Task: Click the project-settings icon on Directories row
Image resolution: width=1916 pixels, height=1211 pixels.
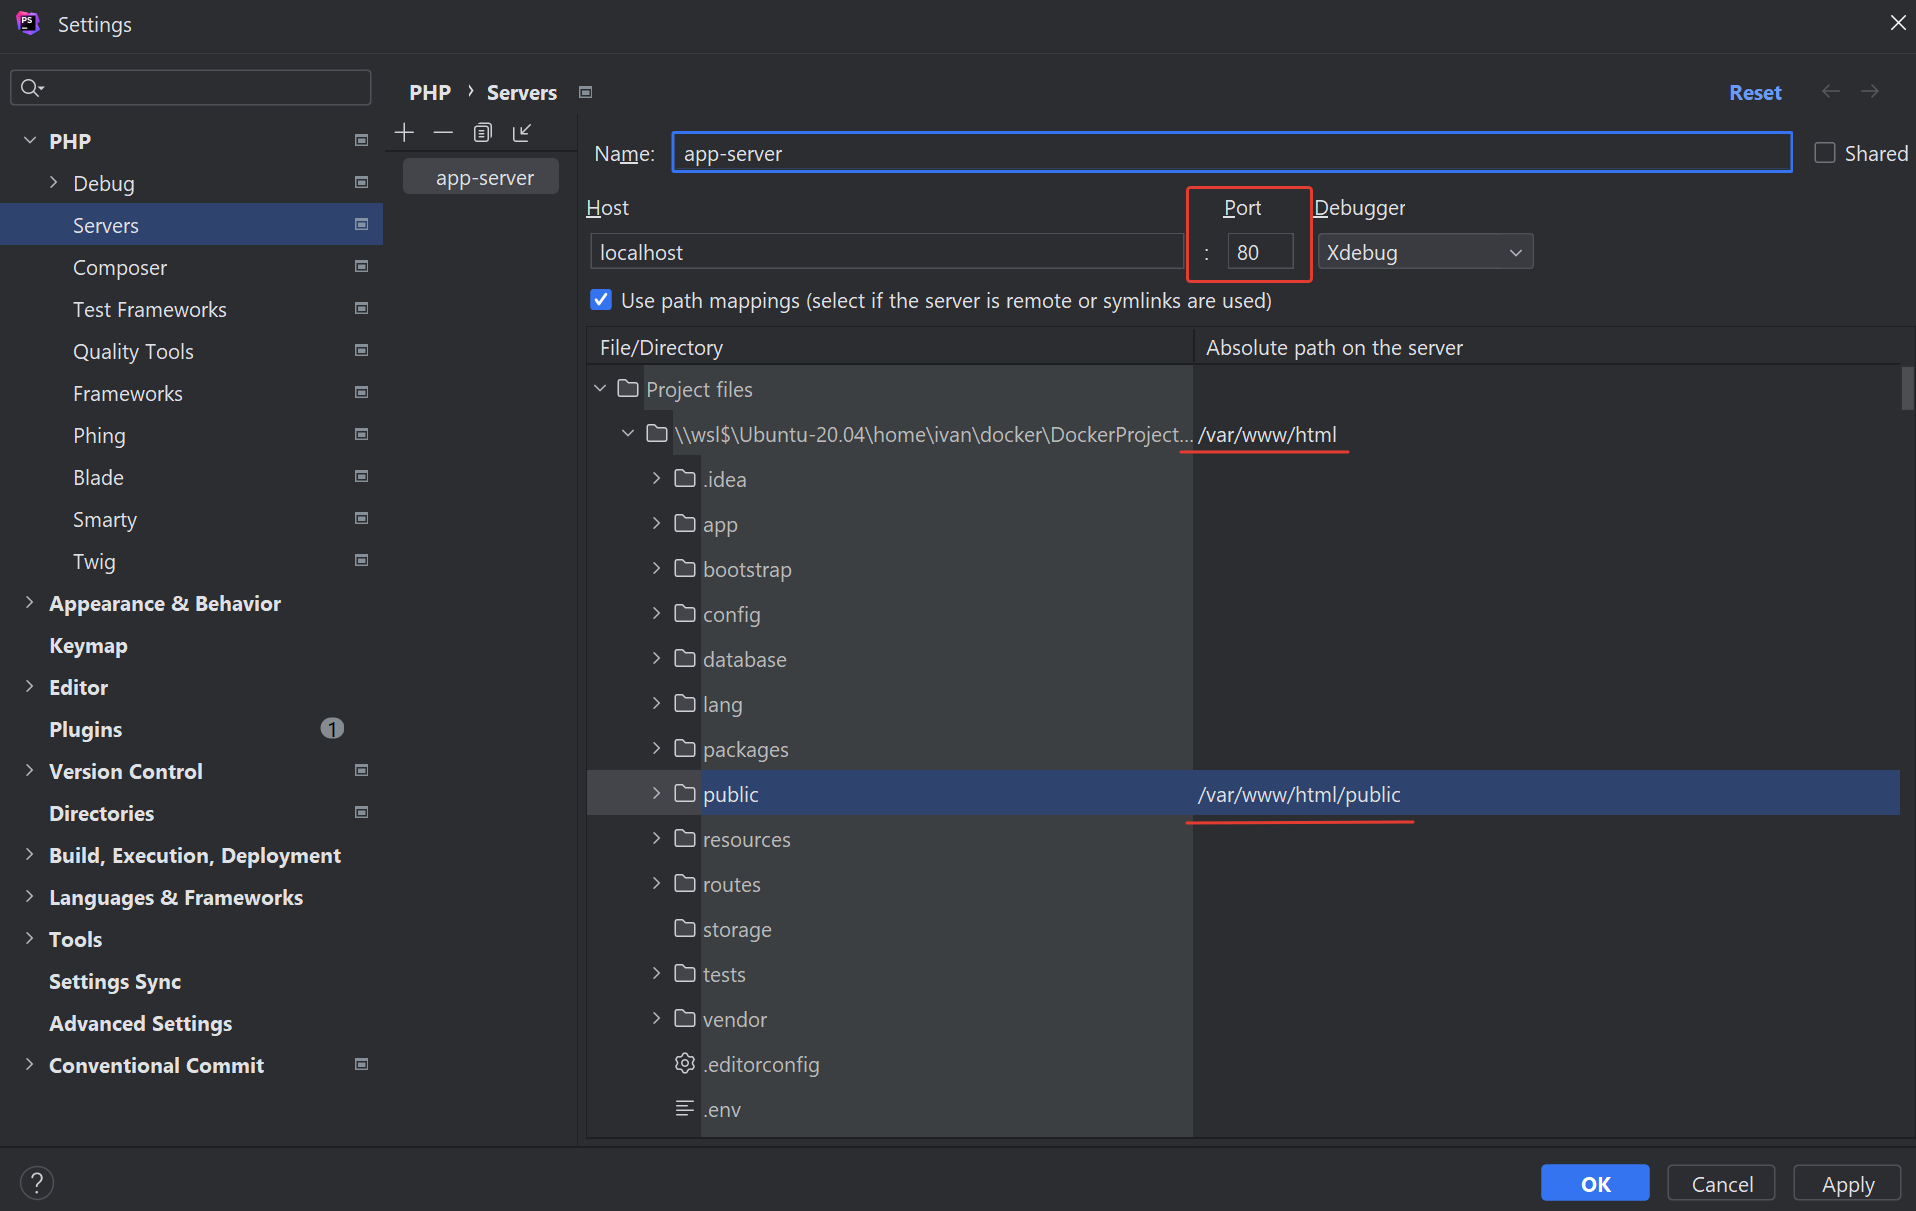Action: 361,812
